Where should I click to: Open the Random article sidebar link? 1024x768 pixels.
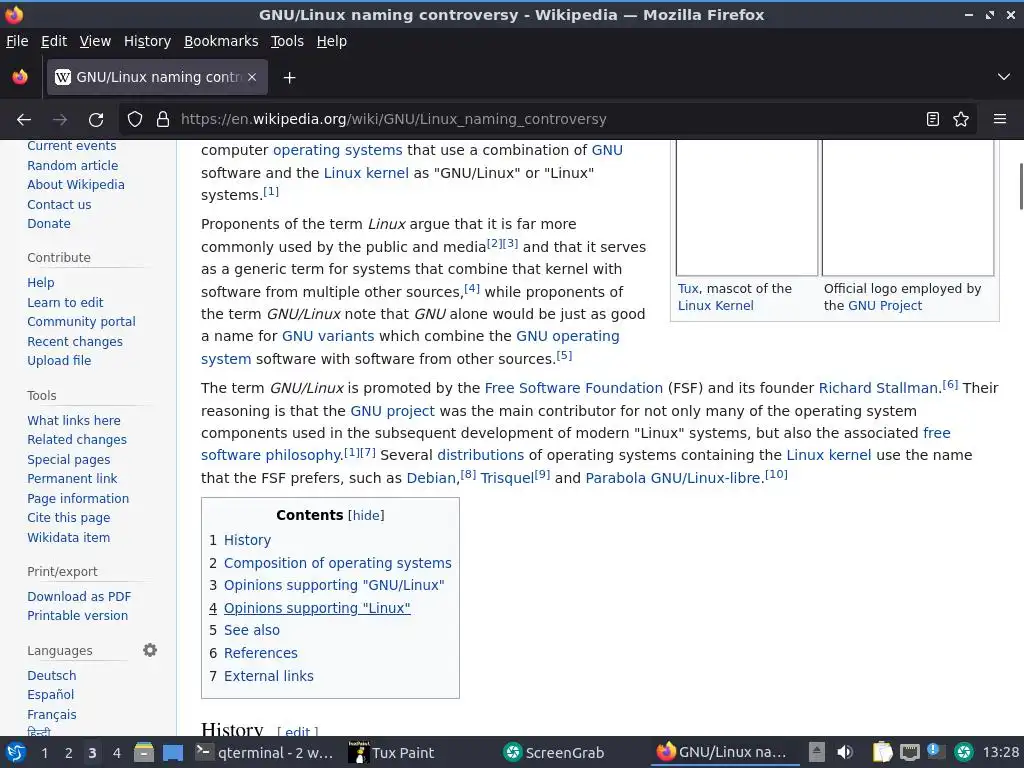72,165
